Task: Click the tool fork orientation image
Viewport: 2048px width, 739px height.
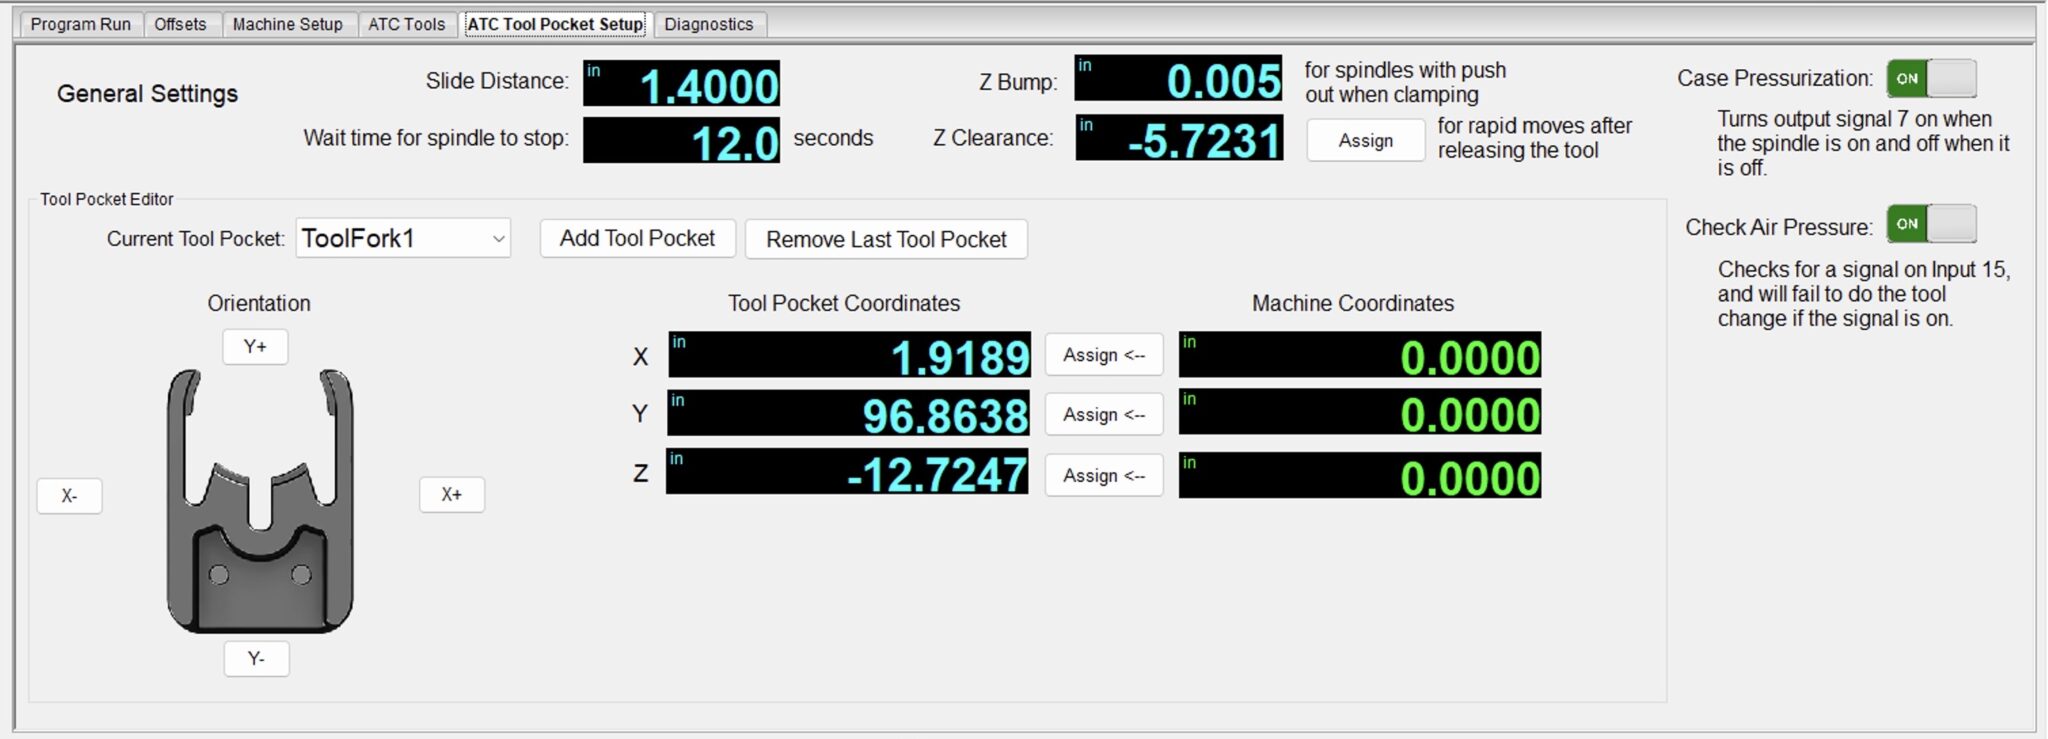Action: tap(260, 500)
